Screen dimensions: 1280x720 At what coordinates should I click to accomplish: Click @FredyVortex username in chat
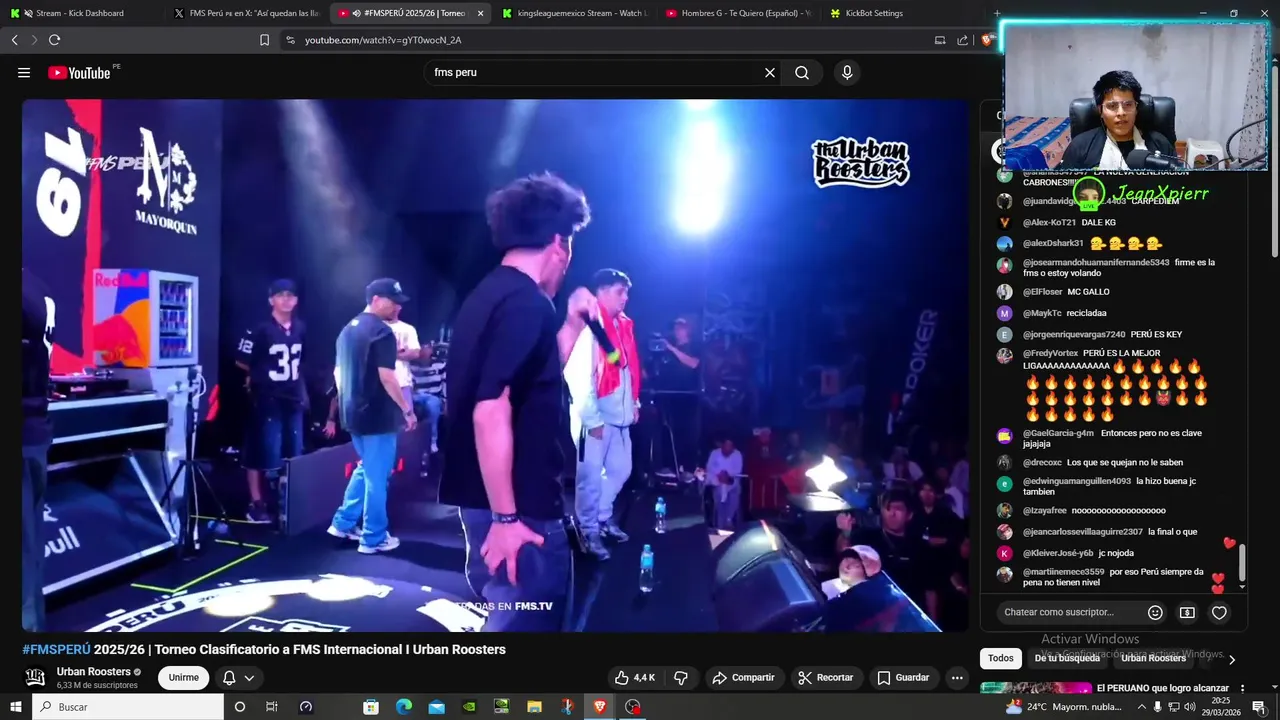[x=1050, y=353]
